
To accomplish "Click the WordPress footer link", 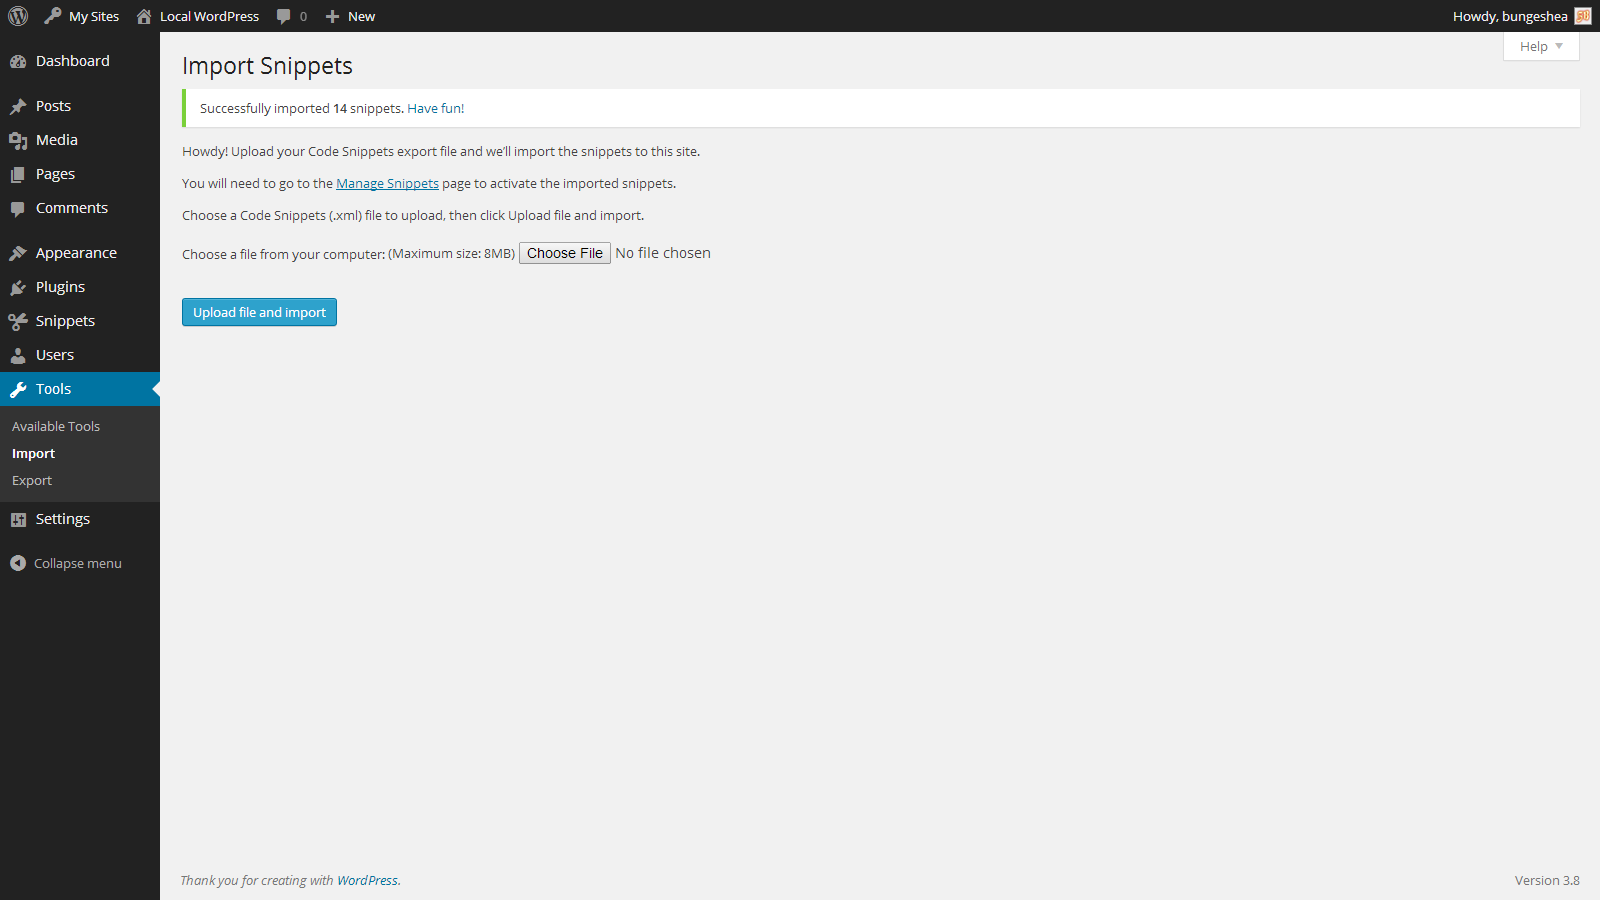I will tap(367, 880).
